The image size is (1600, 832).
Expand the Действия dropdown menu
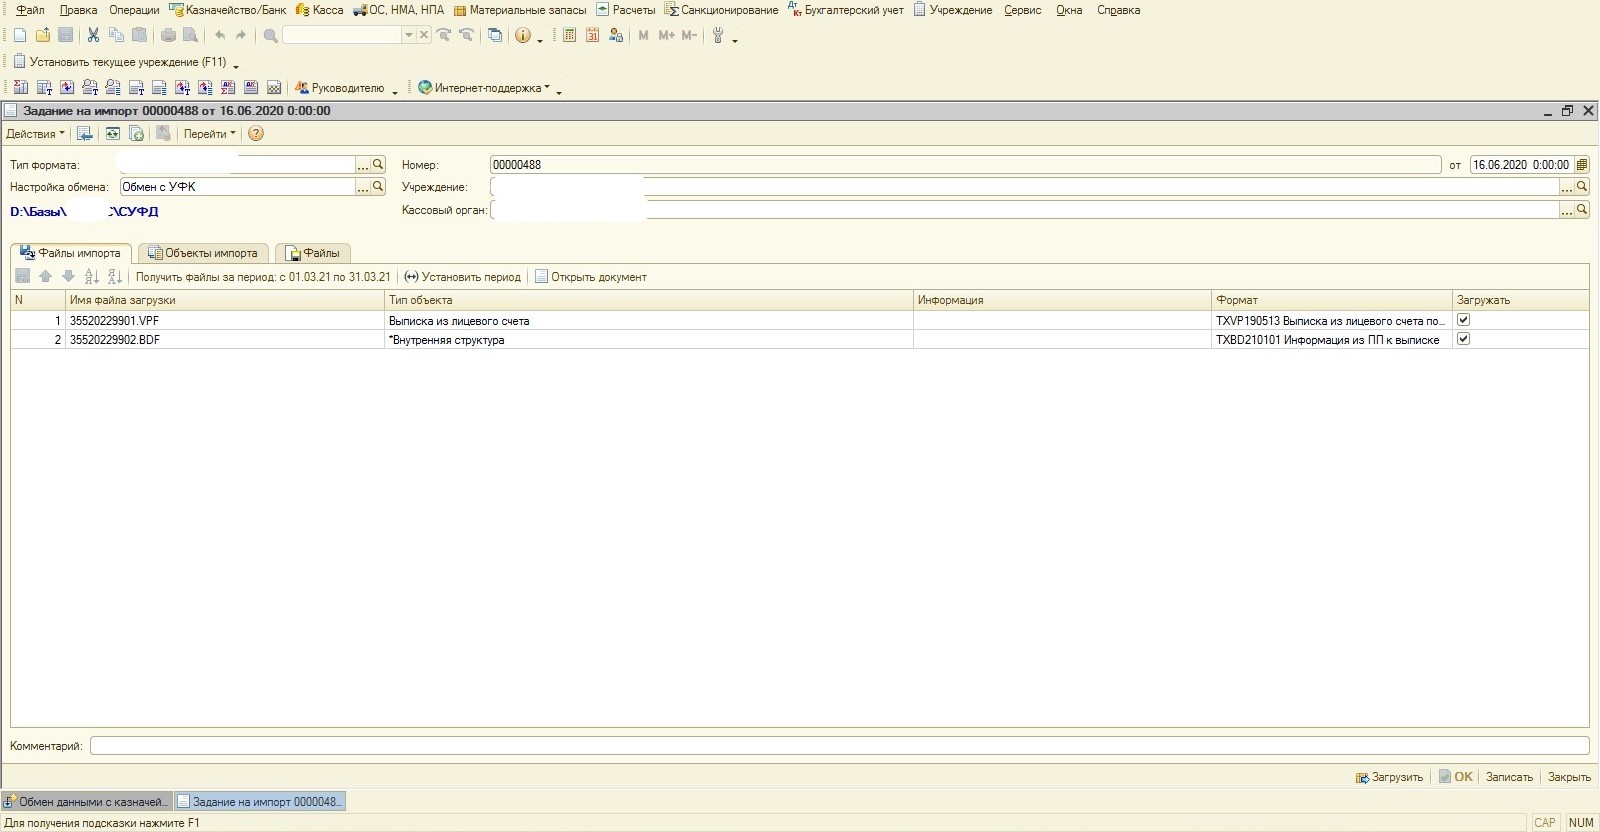(x=35, y=134)
